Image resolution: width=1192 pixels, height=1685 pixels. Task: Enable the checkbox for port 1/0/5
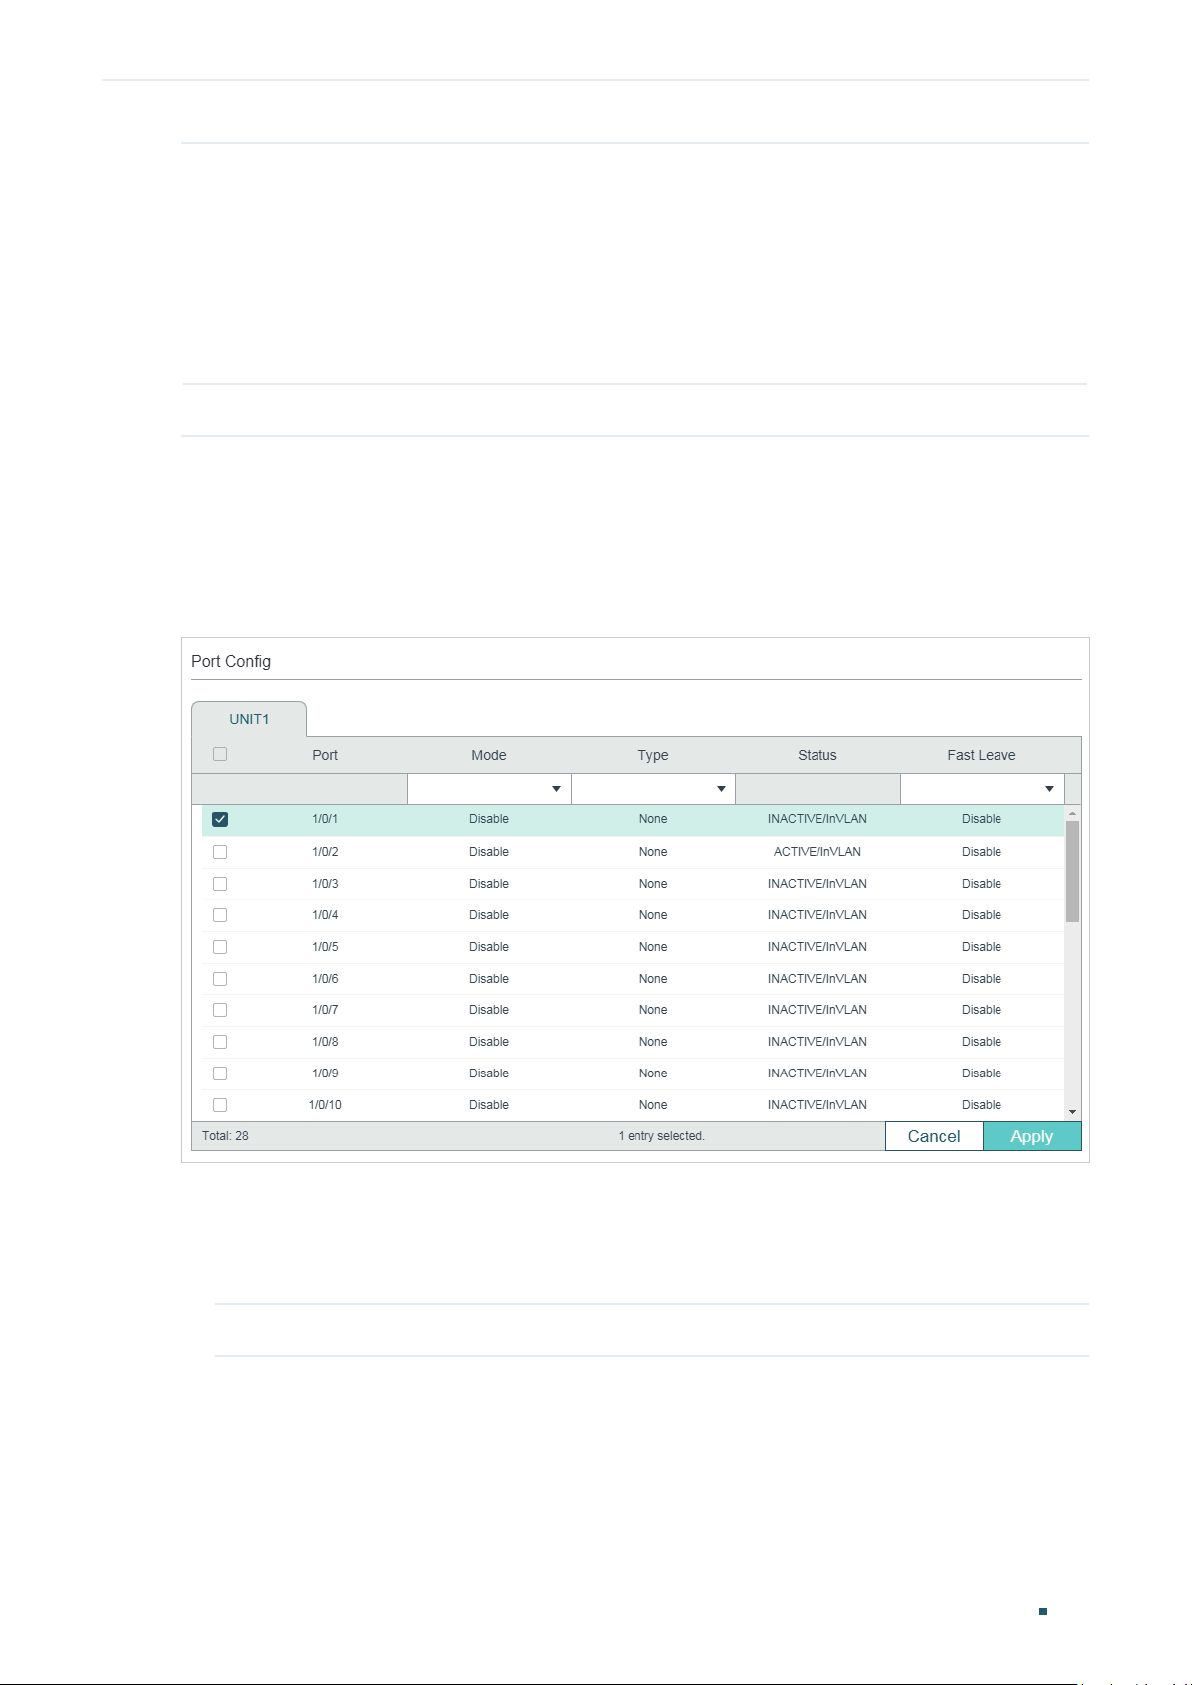(220, 947)
